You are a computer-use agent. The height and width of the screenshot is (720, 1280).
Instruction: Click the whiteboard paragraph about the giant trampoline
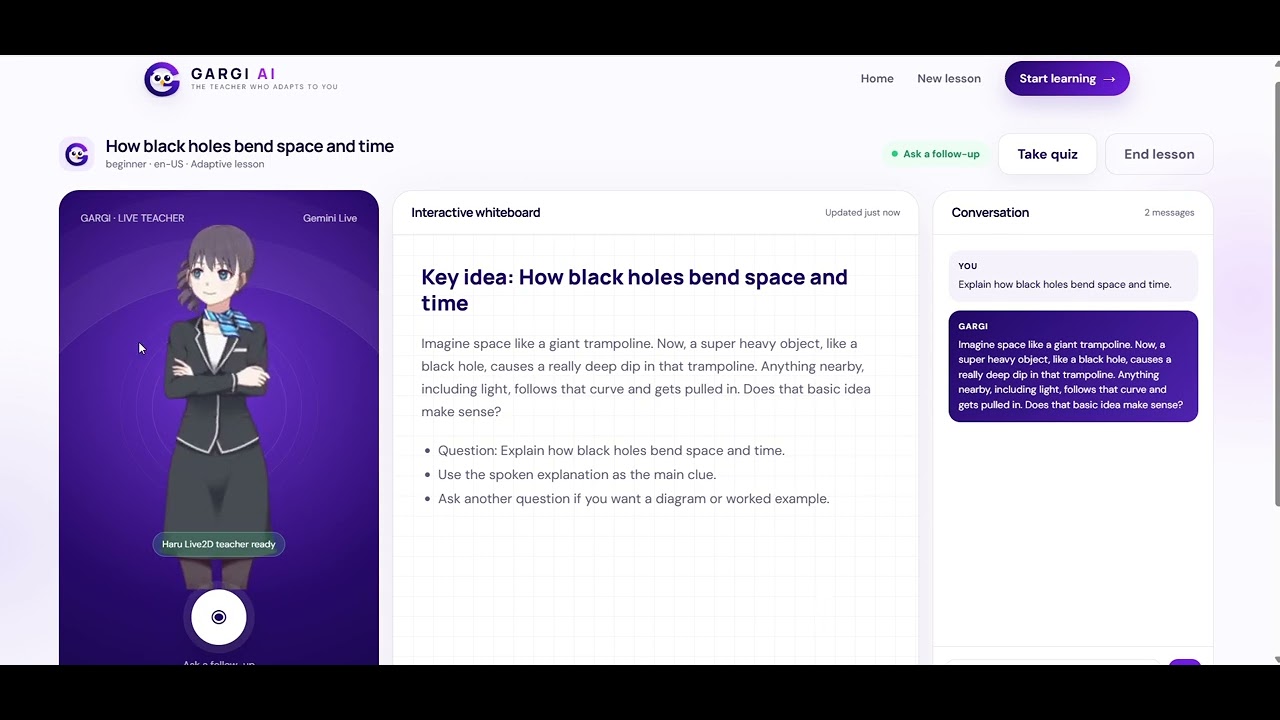(646, 377)
